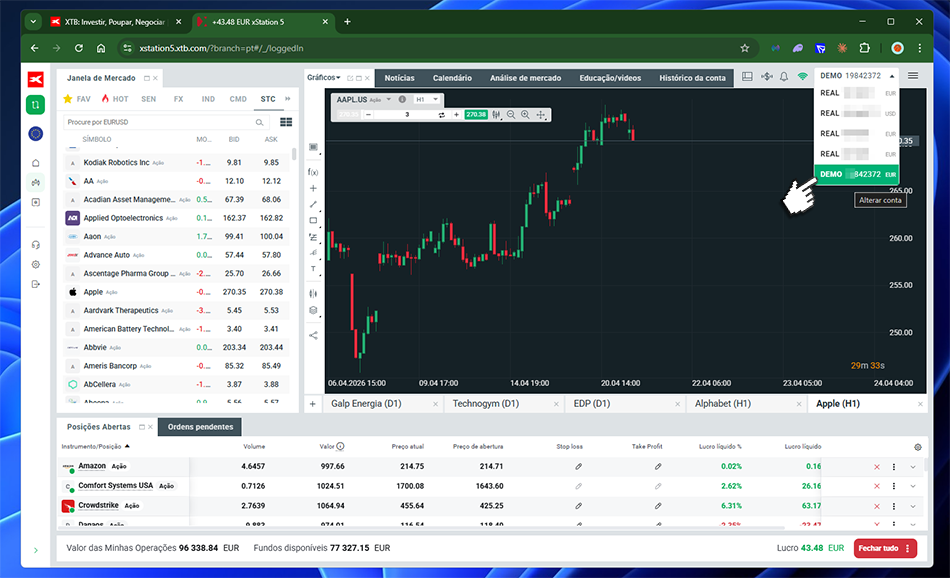Open the AAPL.US instrument info icon
The width and height of the screenshot is (950, 578).
tap(402, 99)
